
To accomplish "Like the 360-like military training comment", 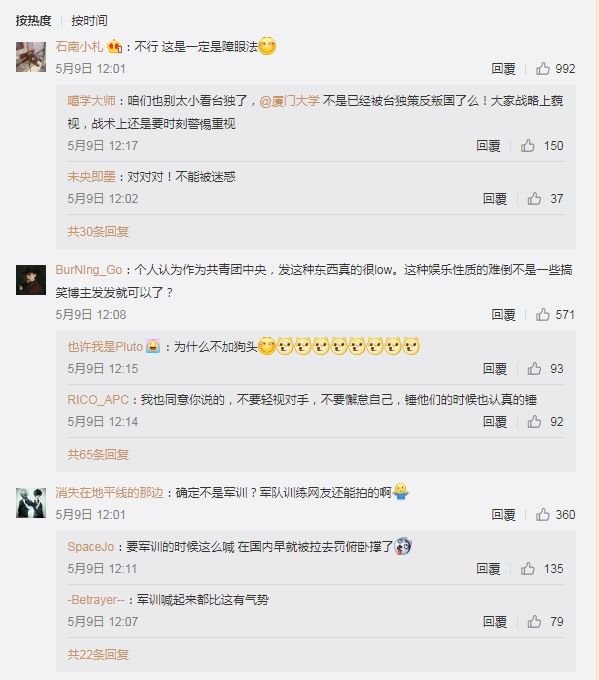I will pyautogui.click(x=543, y=514).
